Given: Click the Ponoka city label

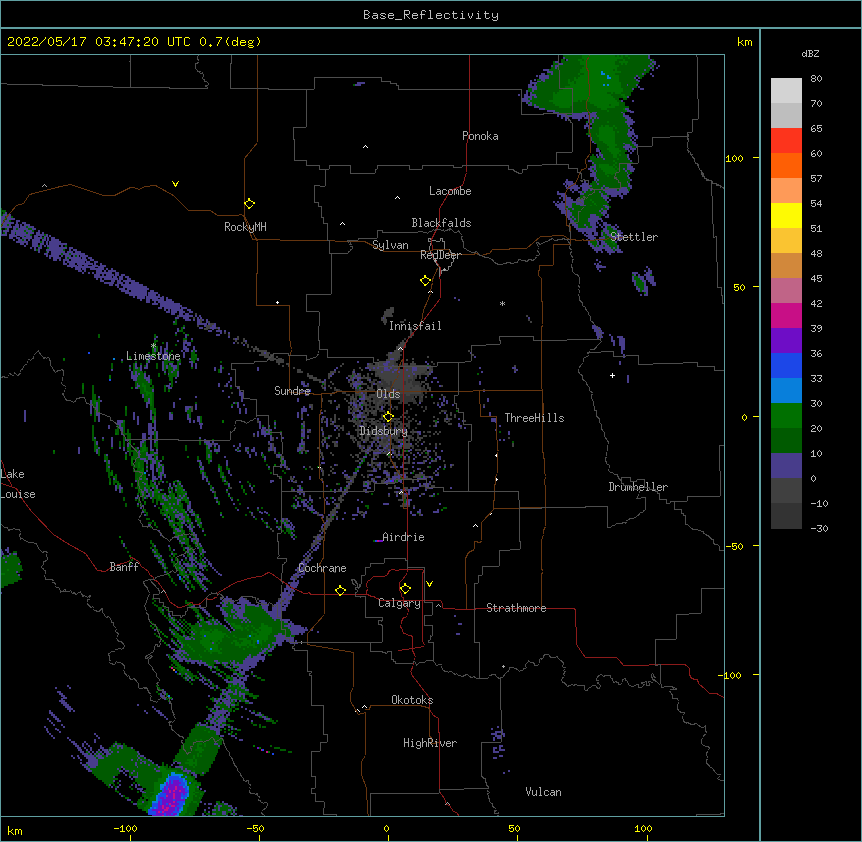Looking at the screenshot, I should (480, 136).
